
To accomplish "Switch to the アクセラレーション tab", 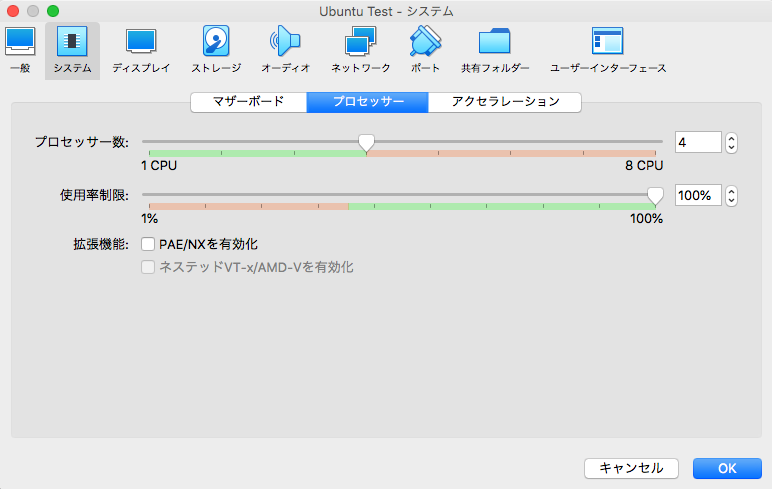I will coord(505,102).
